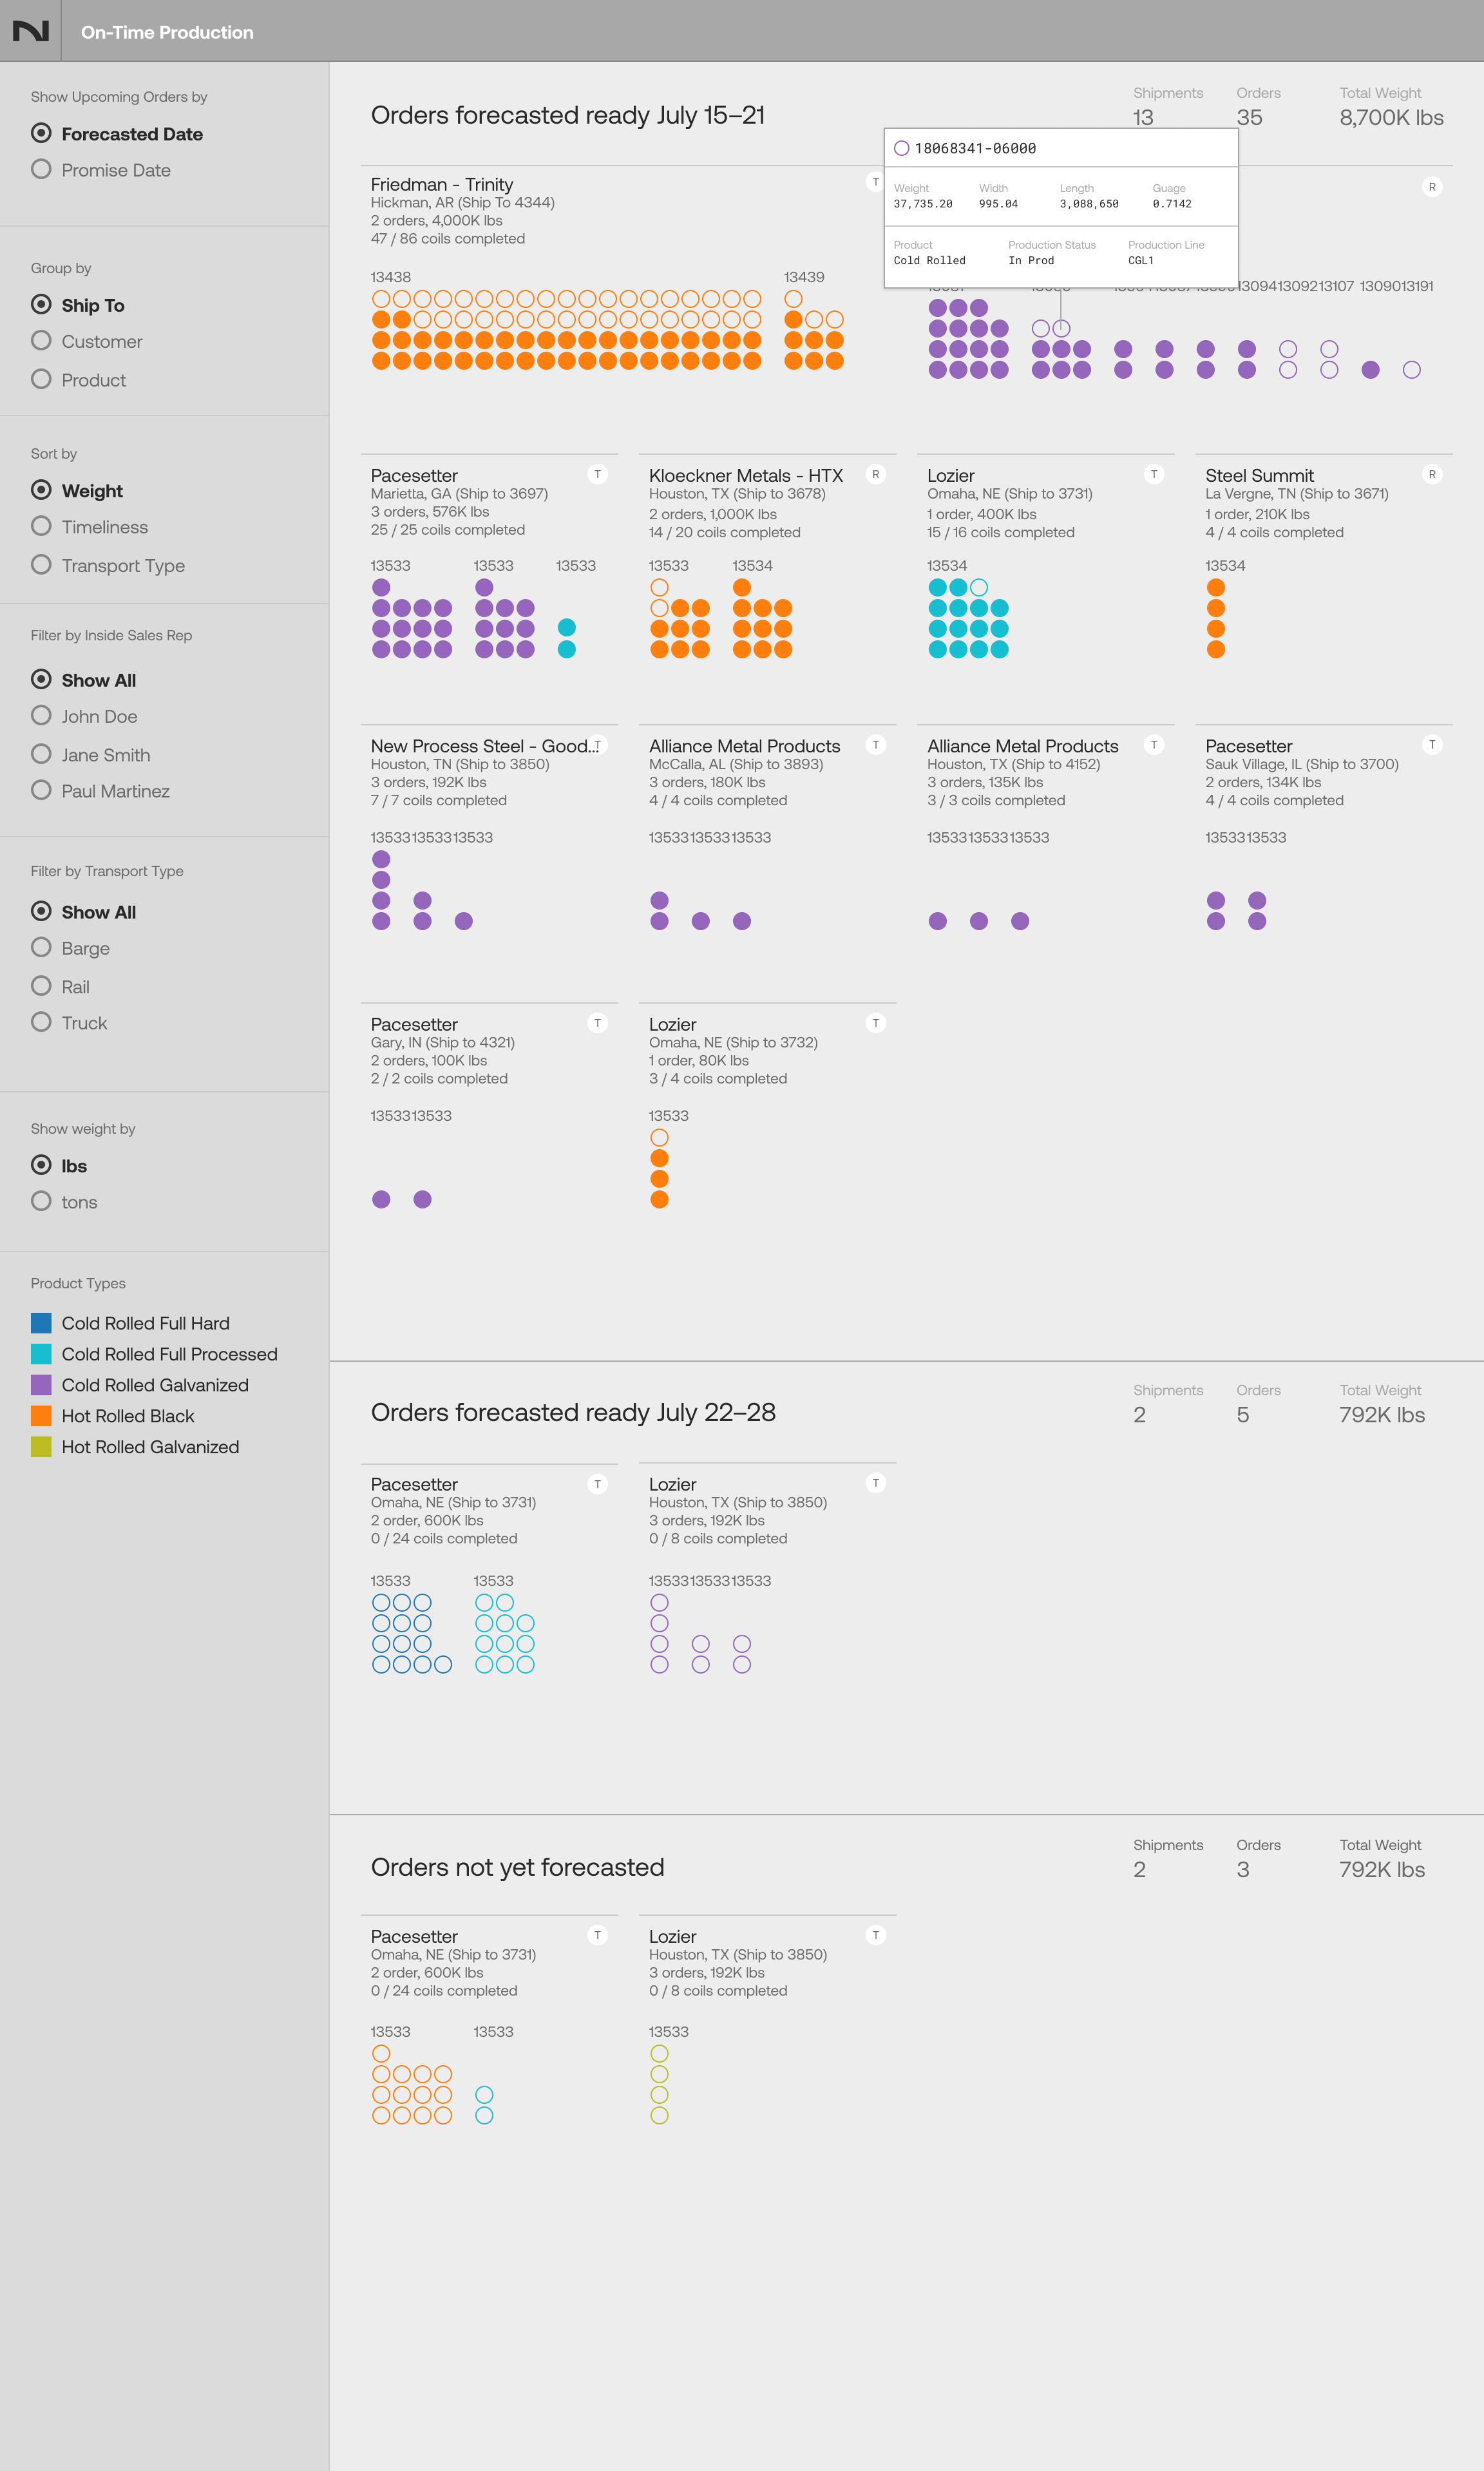Click Cold Rolled Galvanized color swatch
The height and width of the screenshot is (2471, 1484).
[x=41, y=1385]
